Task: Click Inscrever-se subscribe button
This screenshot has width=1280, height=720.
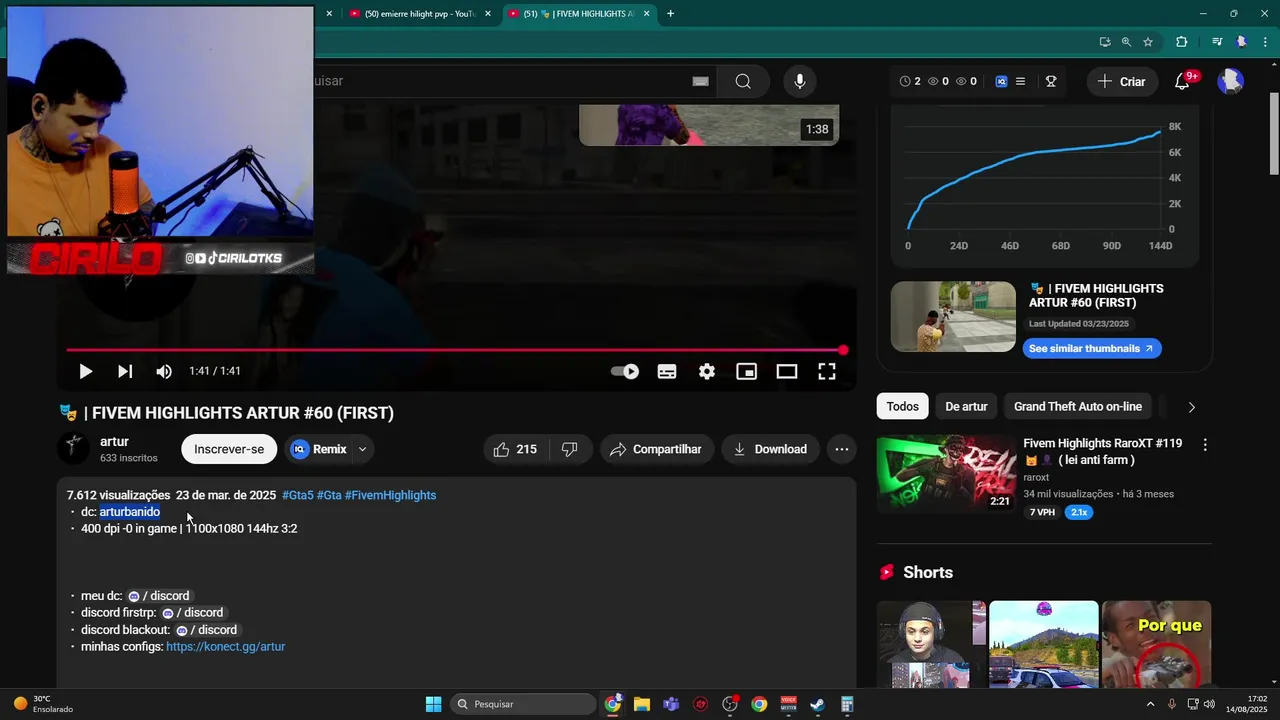Action: (229, 449)
